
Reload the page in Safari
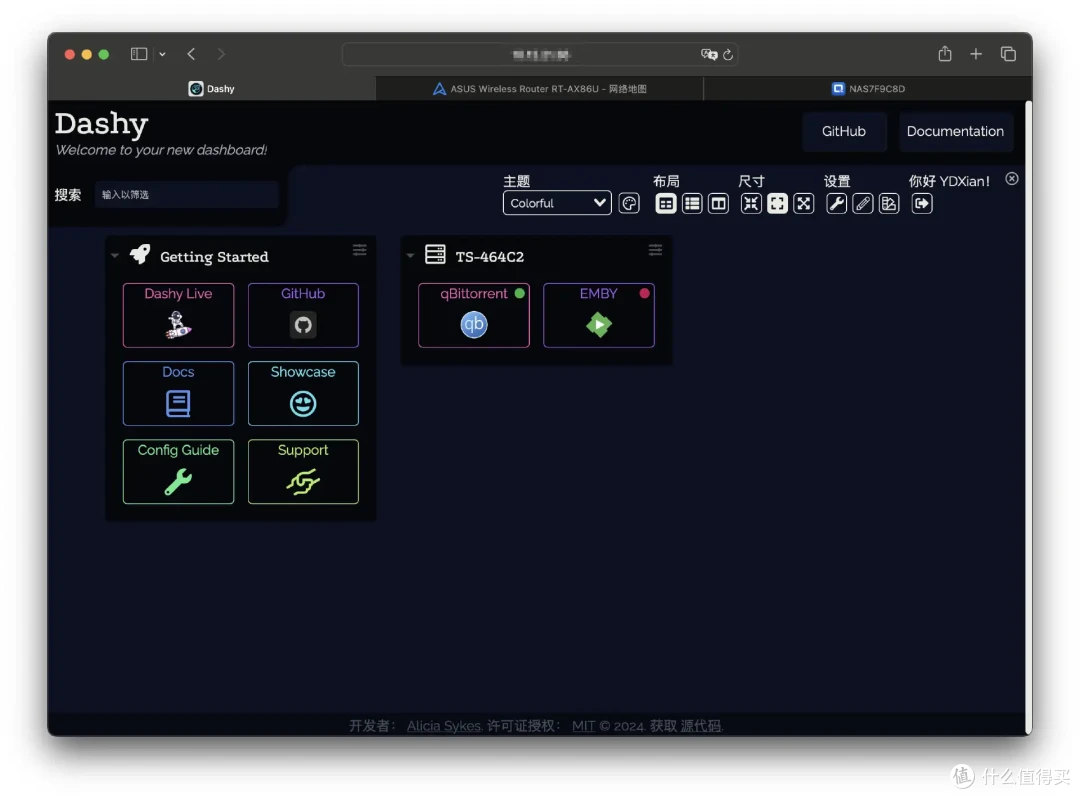[728, 54]
